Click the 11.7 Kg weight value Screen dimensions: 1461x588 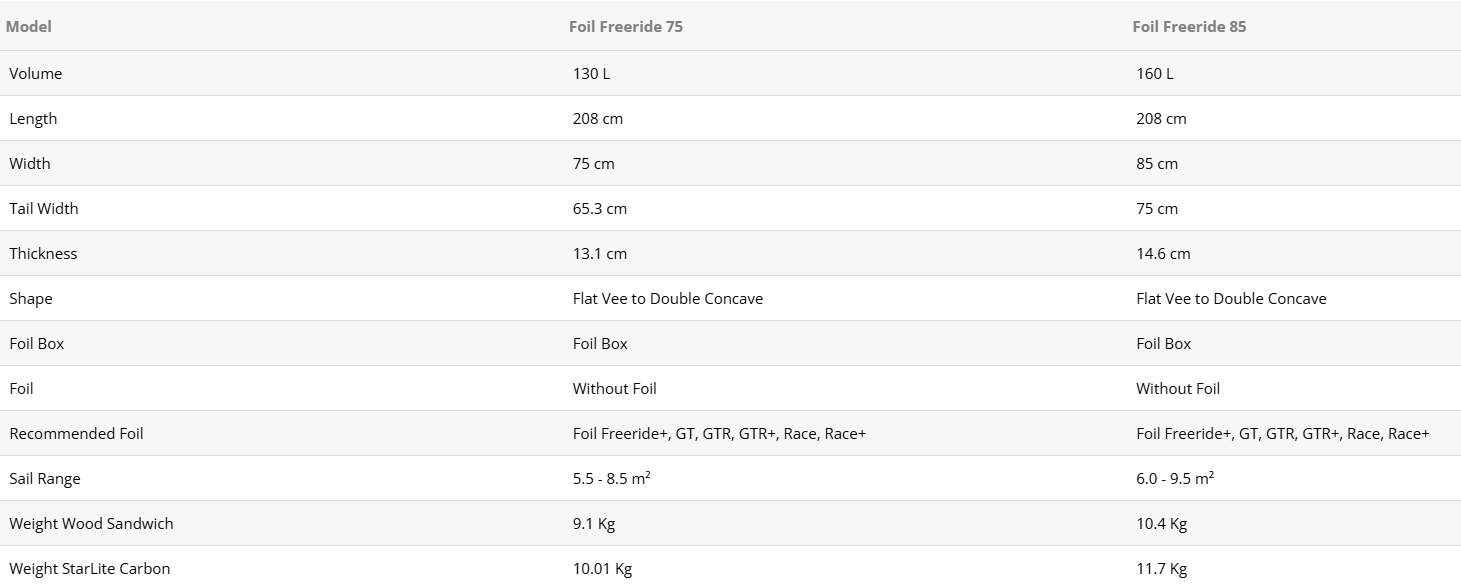pos(1161,569)
